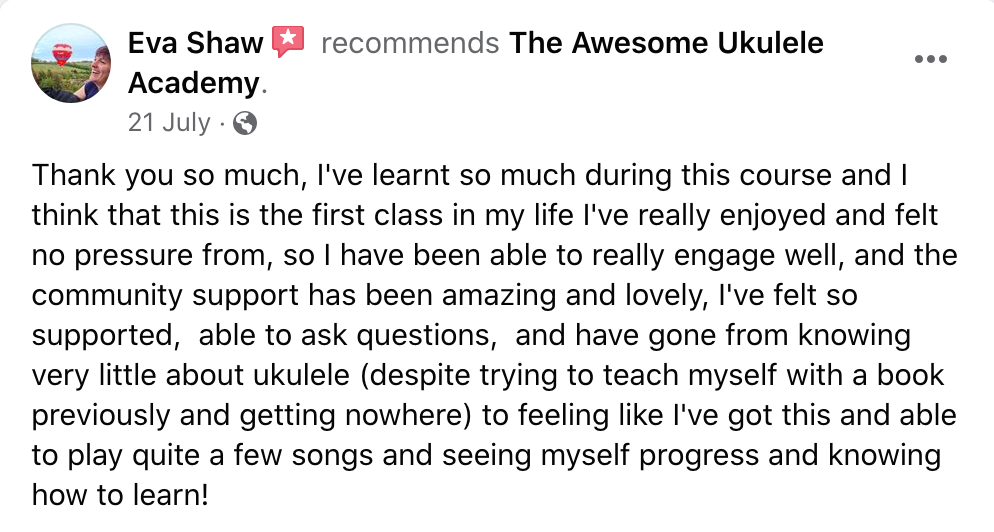Click the review line beginning Thank you so much
Image resolution: width=994 pixels, height=532 pixels.
[x=470, y=176]
